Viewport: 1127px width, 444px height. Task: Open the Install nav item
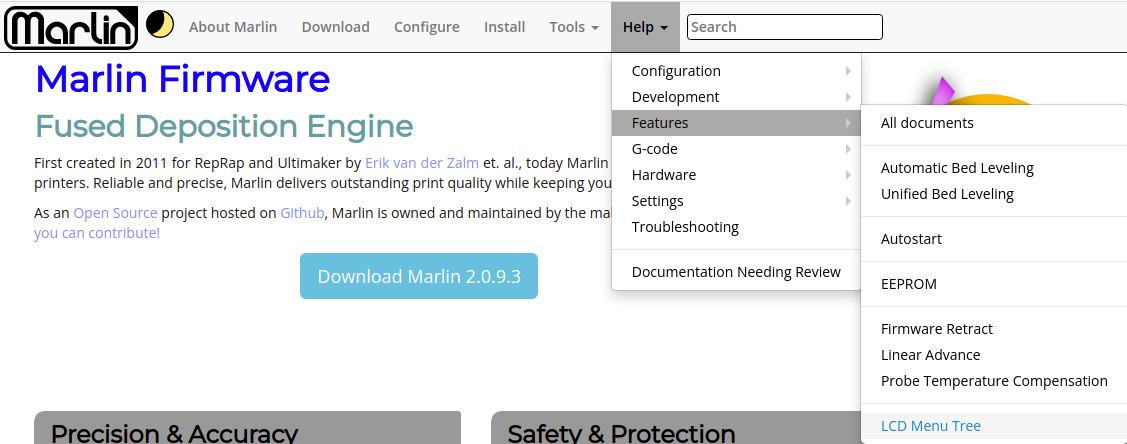pyautogui.click(x=505, y=27)
